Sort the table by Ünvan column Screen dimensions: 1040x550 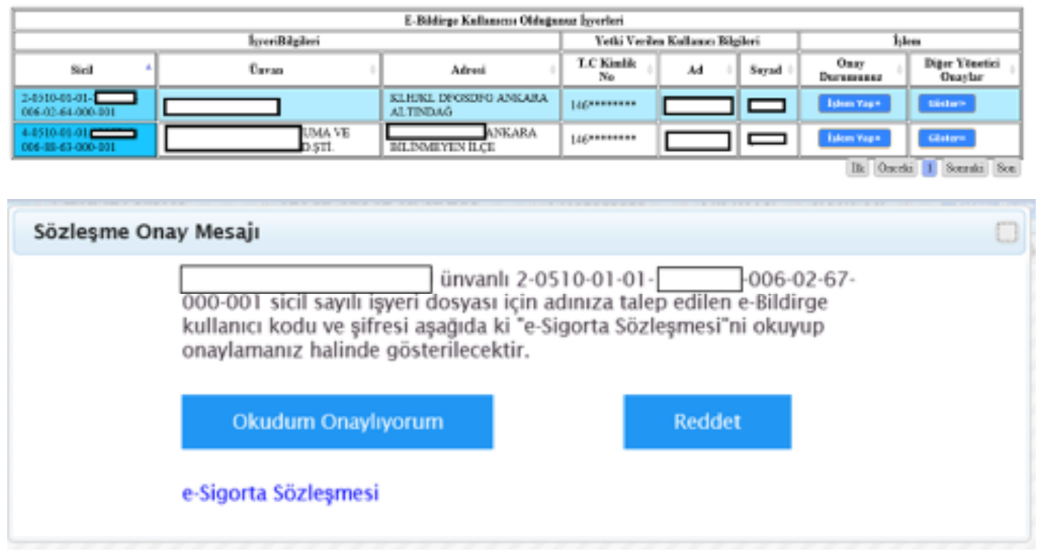pos(269,70)
